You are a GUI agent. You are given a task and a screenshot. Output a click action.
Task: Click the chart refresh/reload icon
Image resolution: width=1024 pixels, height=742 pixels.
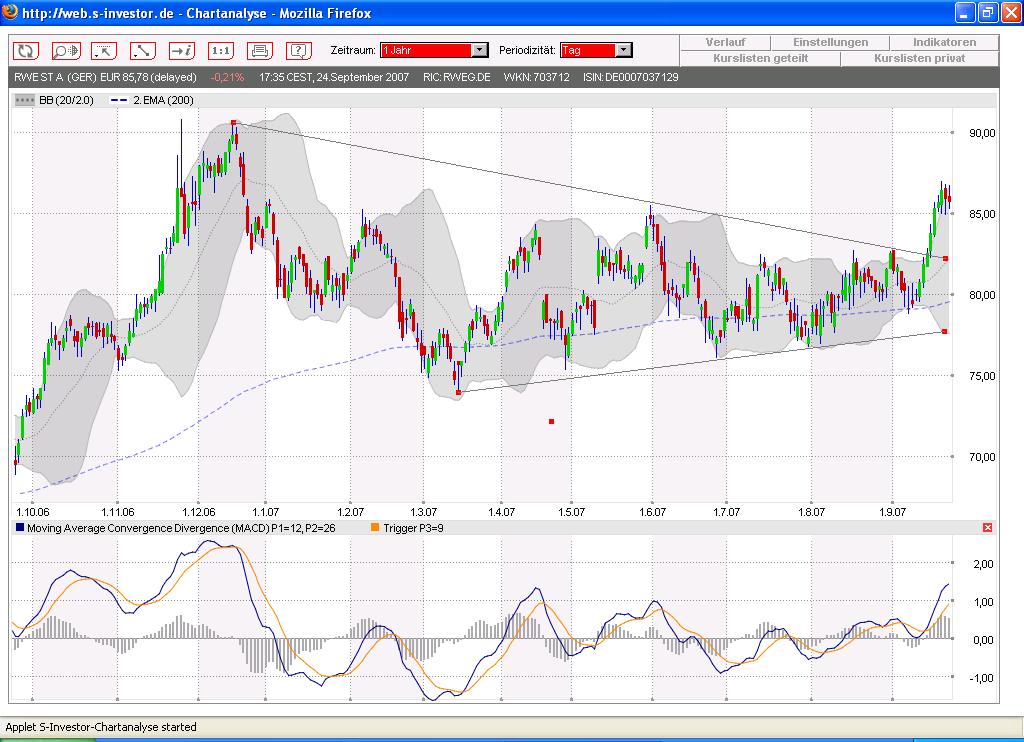coord(26,49)
